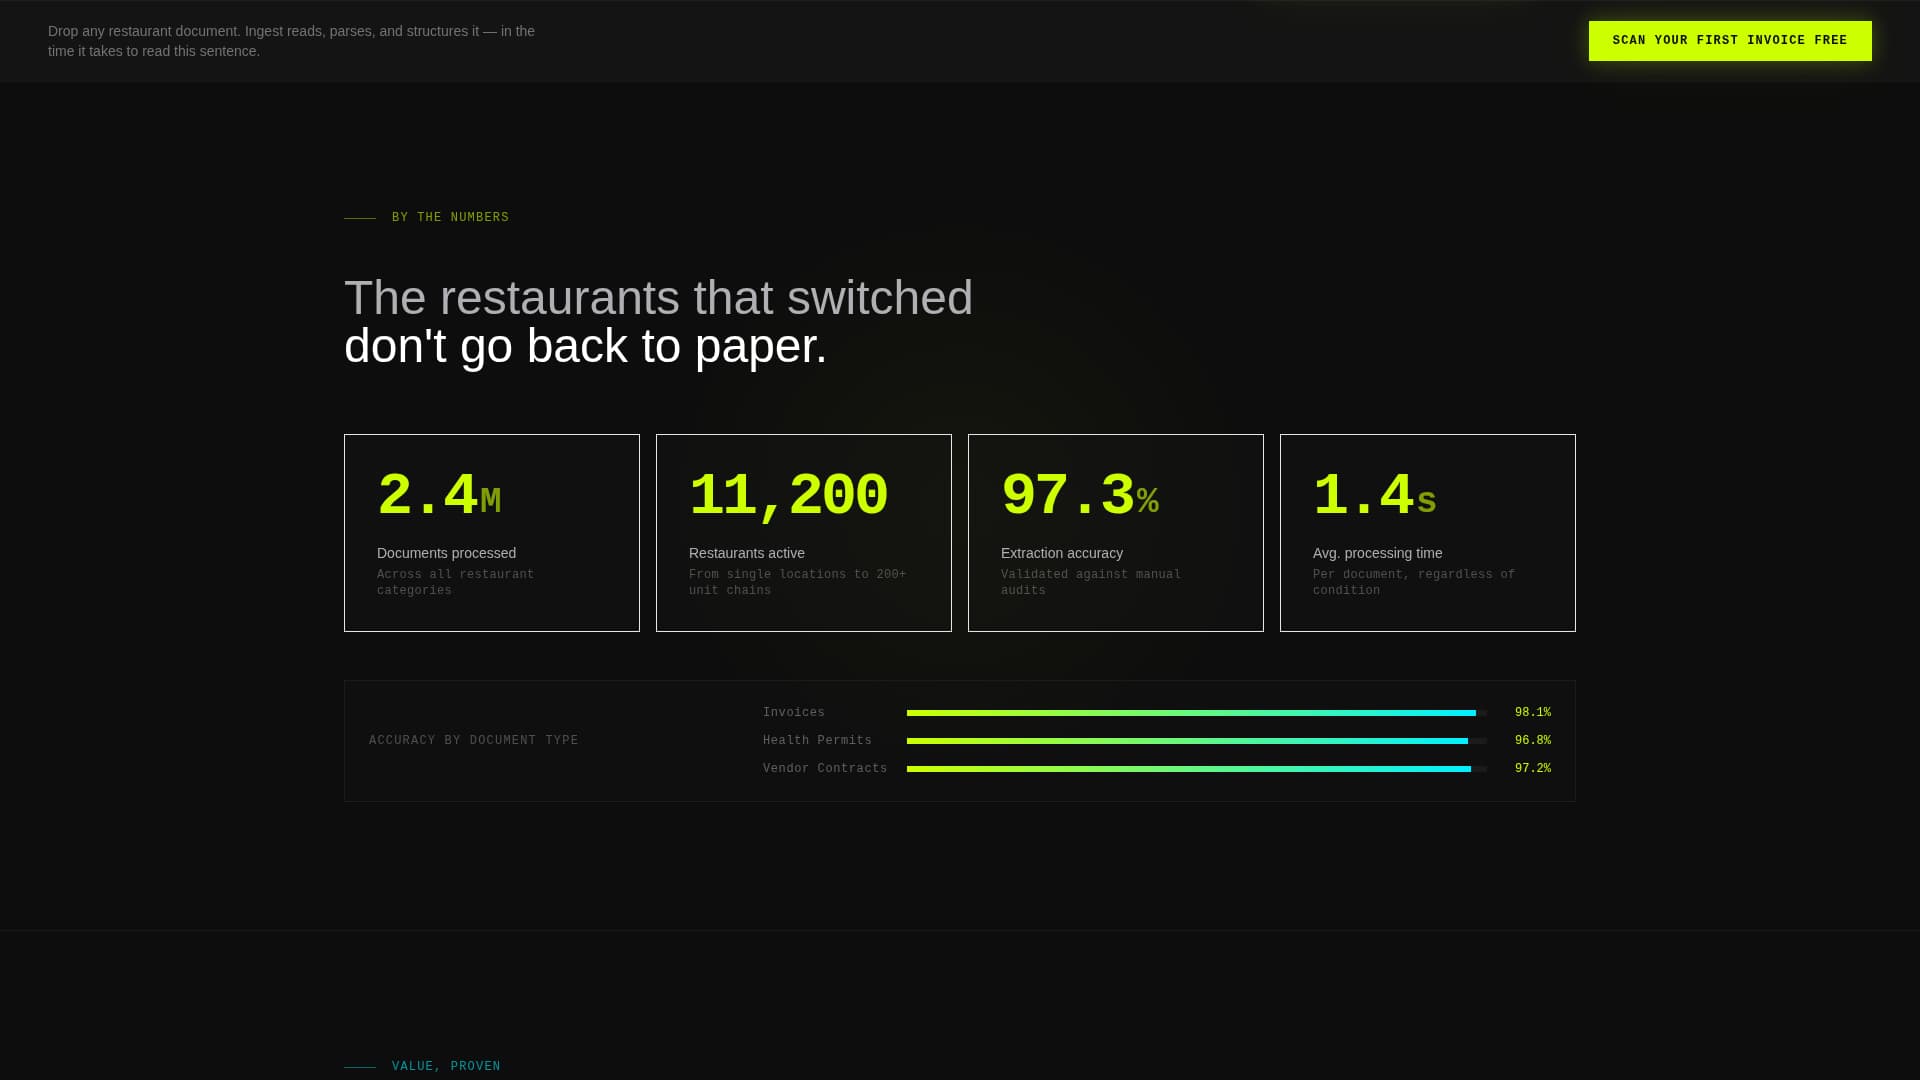
Task: Select the 11,200 Restaurants active card
Action: pos(804,533)
